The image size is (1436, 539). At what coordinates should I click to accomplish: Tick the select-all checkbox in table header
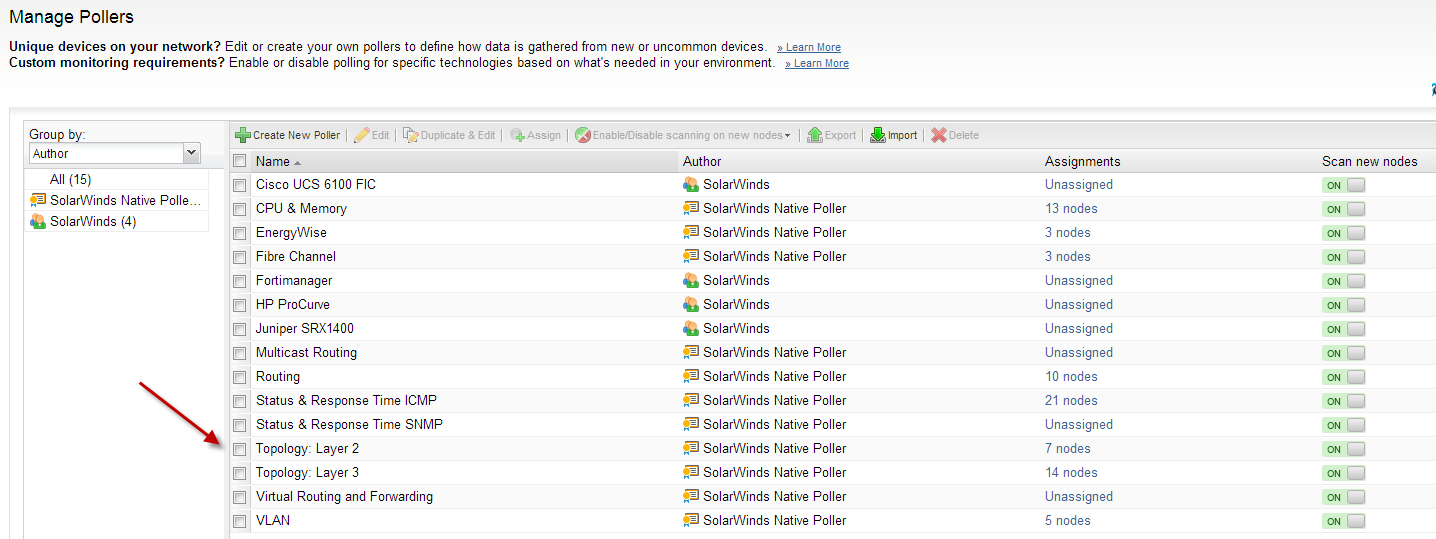(x=239, y=161)
